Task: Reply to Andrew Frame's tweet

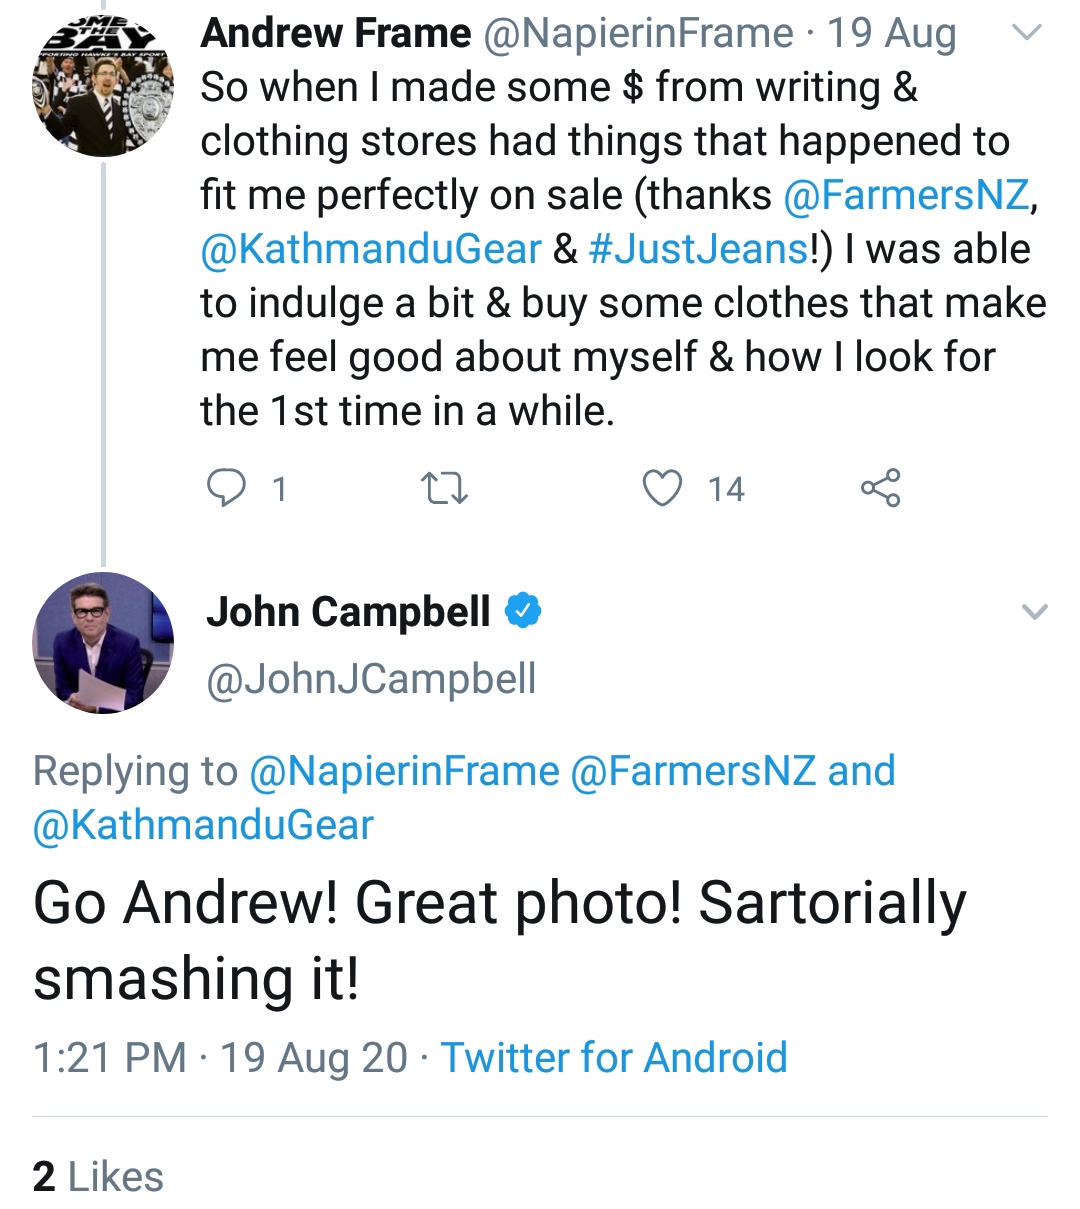Action: 226,488
